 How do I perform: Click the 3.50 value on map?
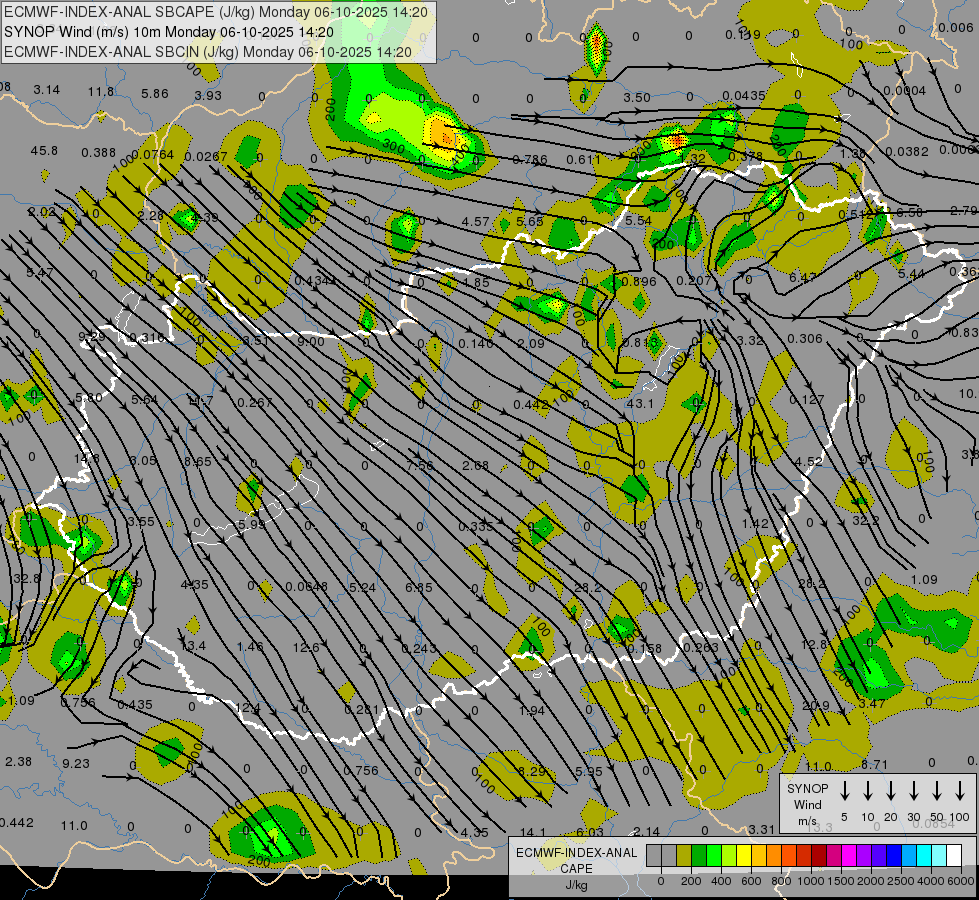click(x=637, y=97)
